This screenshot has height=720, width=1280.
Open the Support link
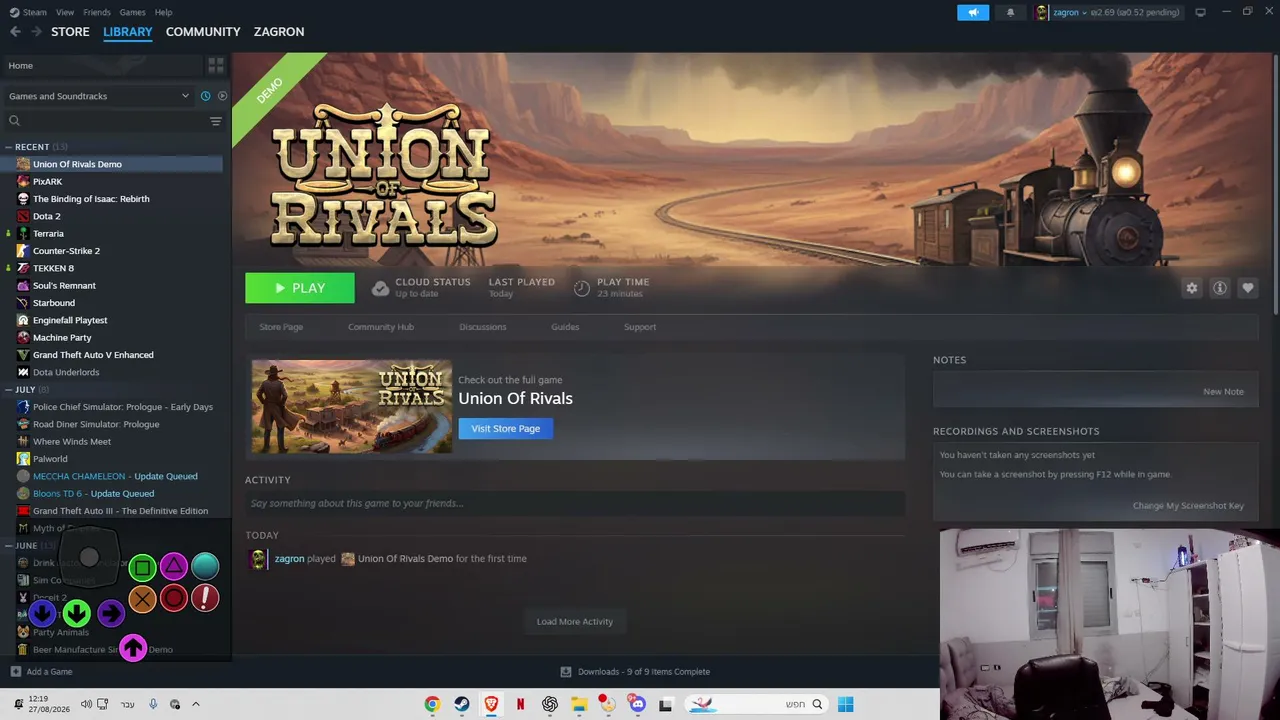tap(640, 327)
